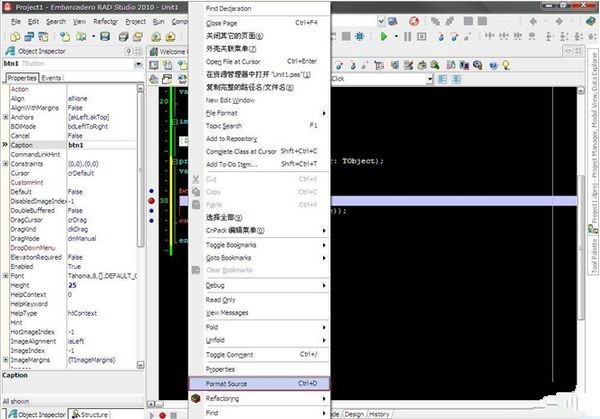
Task: Choose Toggle Comment from the context menu
Action: [260, 355]
